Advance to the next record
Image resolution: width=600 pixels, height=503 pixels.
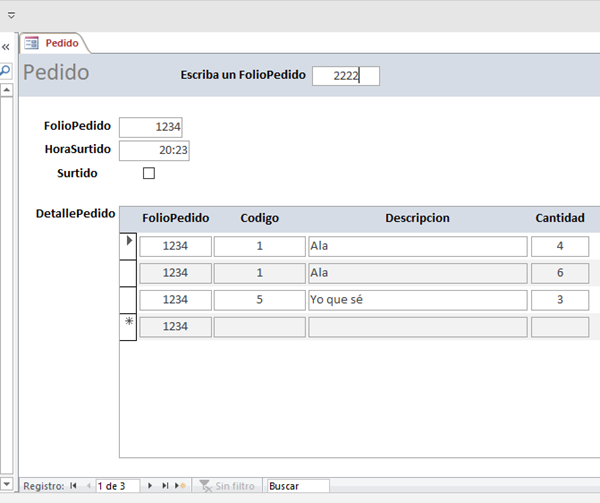click(x=151, y=485)
